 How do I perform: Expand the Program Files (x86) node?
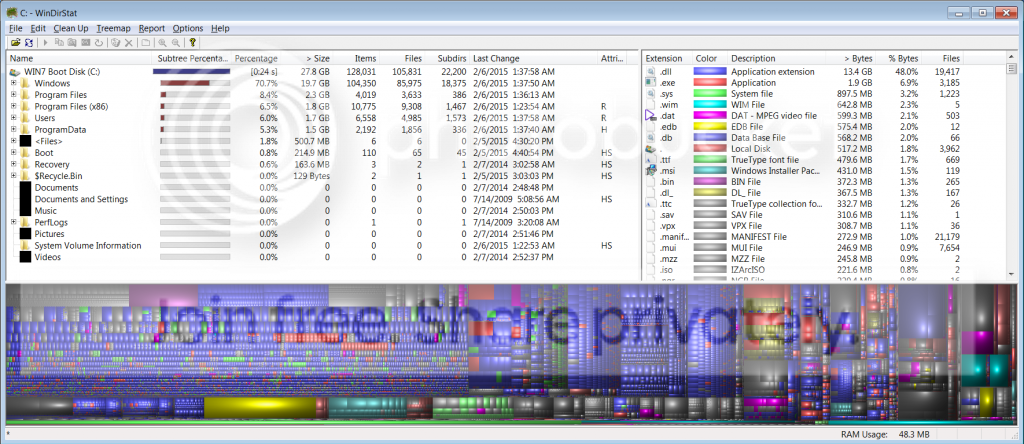(x=13, y=106)
